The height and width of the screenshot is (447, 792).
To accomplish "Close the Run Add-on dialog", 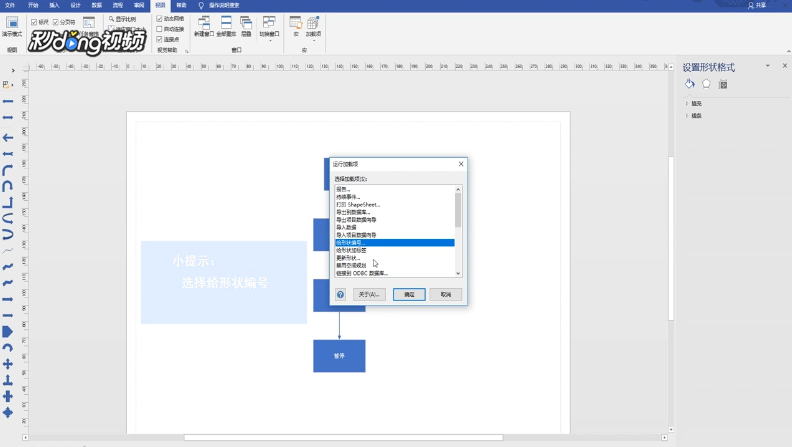I will (x=461, y=164).
